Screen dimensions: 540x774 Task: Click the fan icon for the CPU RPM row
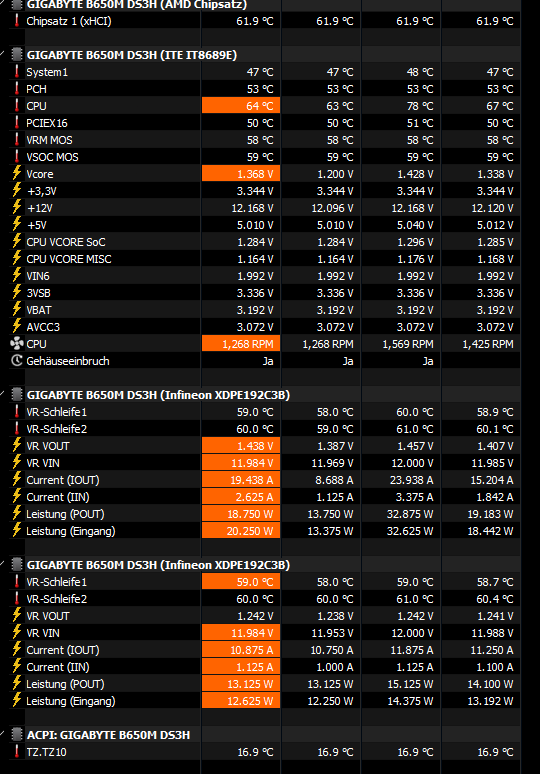(17, 344)
